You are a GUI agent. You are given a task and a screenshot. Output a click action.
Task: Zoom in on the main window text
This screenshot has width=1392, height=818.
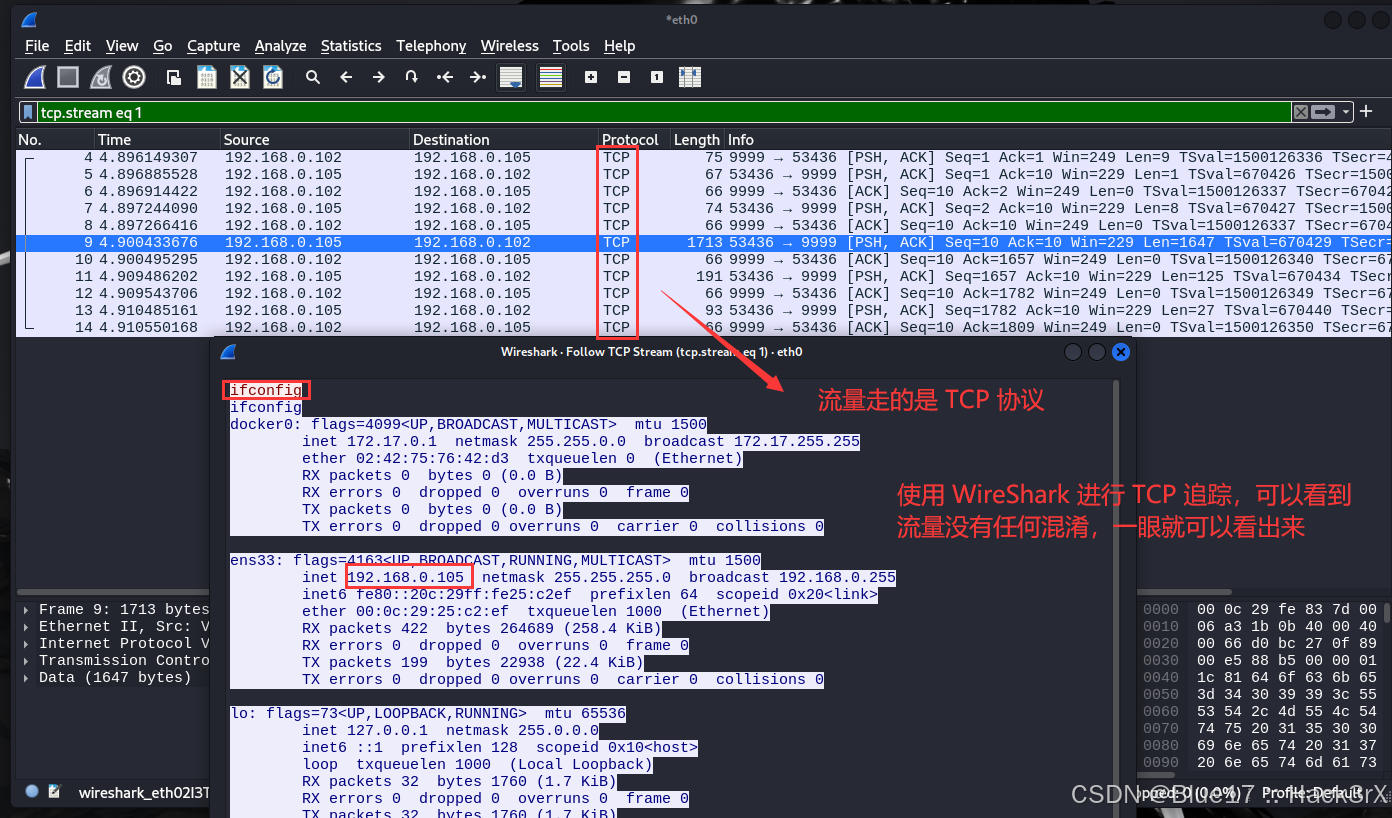(591, 77)
